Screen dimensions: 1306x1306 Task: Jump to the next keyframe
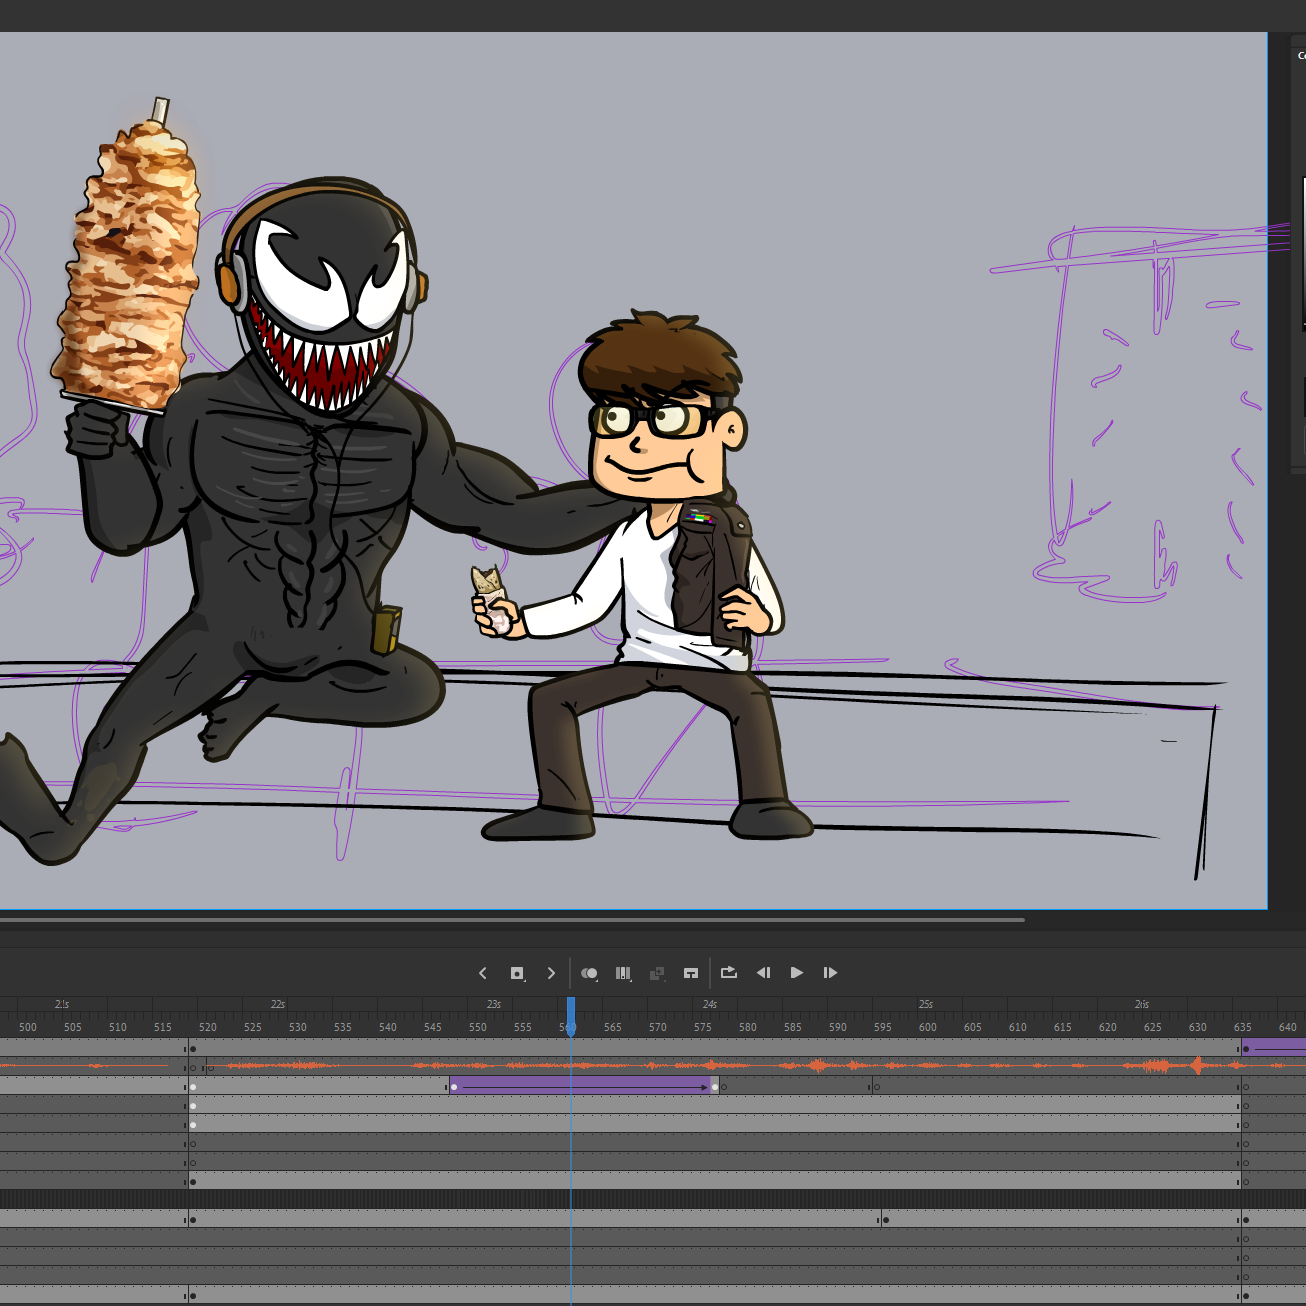(551, 973)
